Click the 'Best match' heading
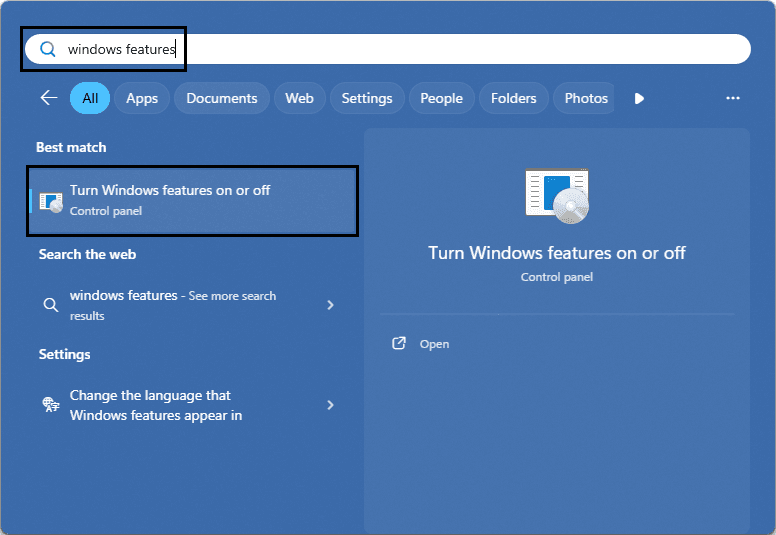The image size is (776, 535). (71, 147)
